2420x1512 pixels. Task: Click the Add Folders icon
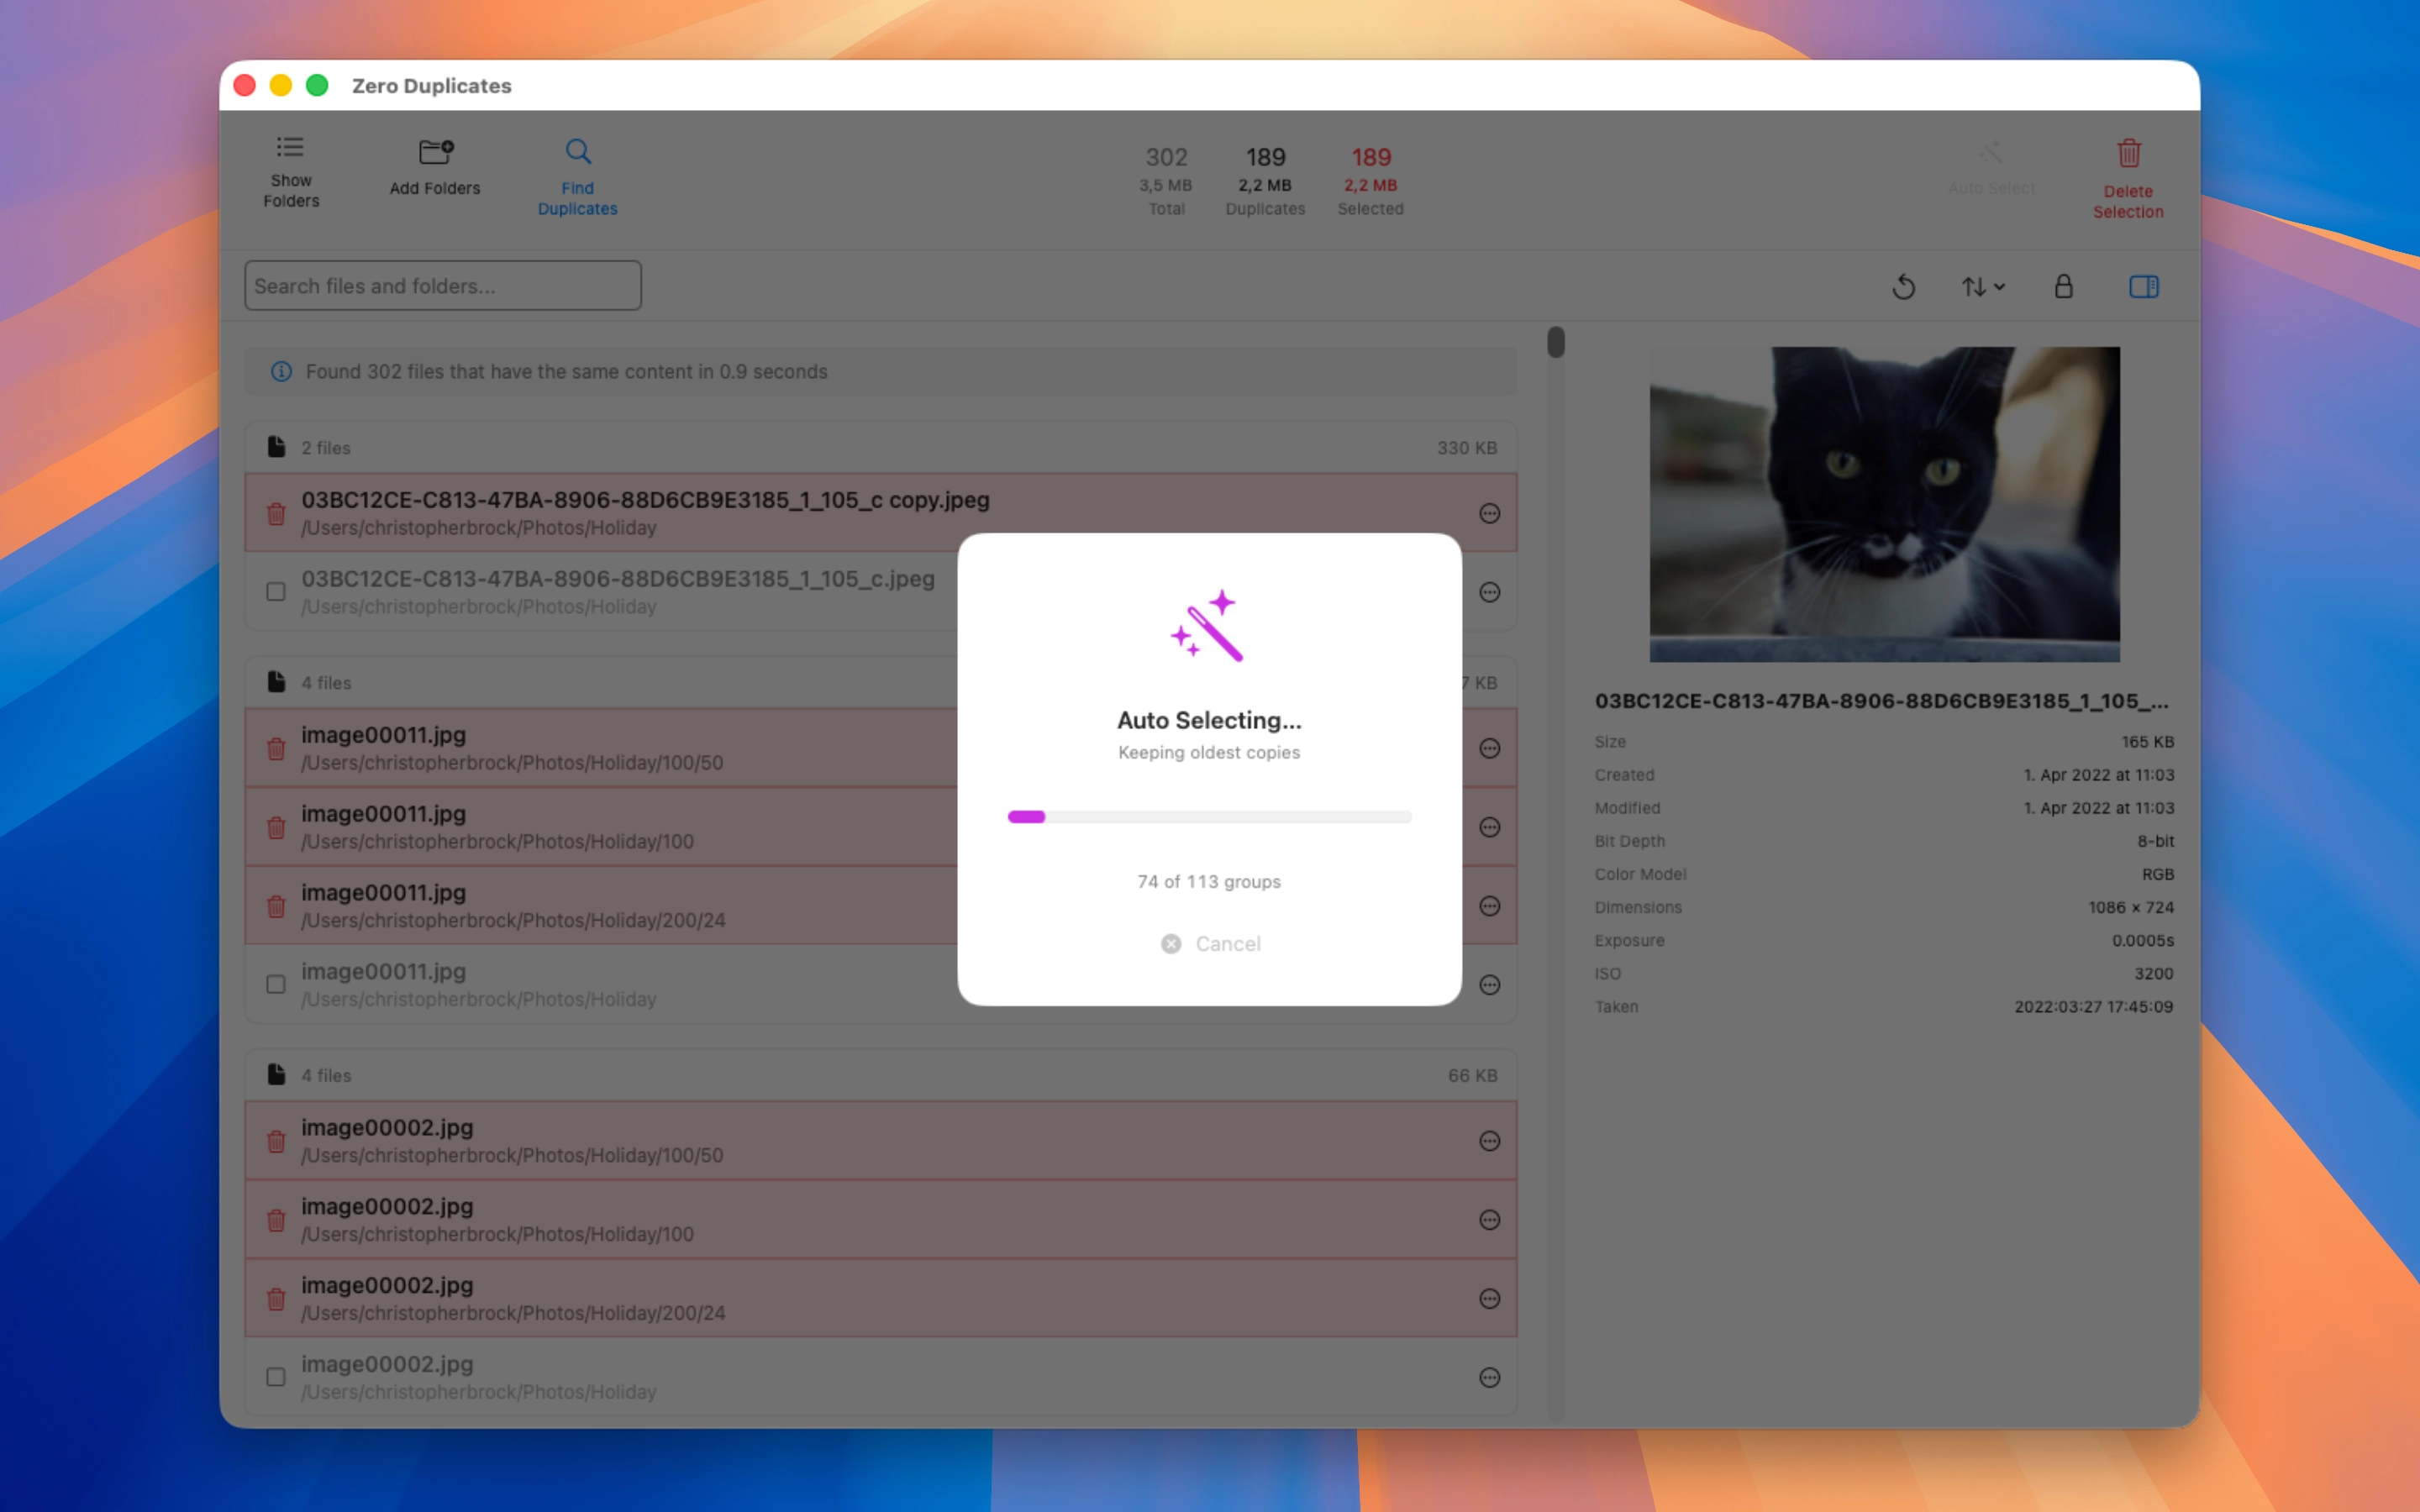pyautogui.click(x=434, y=152)
